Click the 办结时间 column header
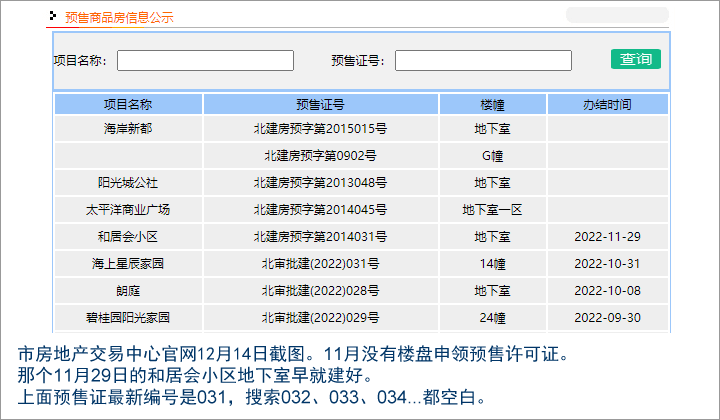This screenshot has height=420, width=720. click(607, 104)
